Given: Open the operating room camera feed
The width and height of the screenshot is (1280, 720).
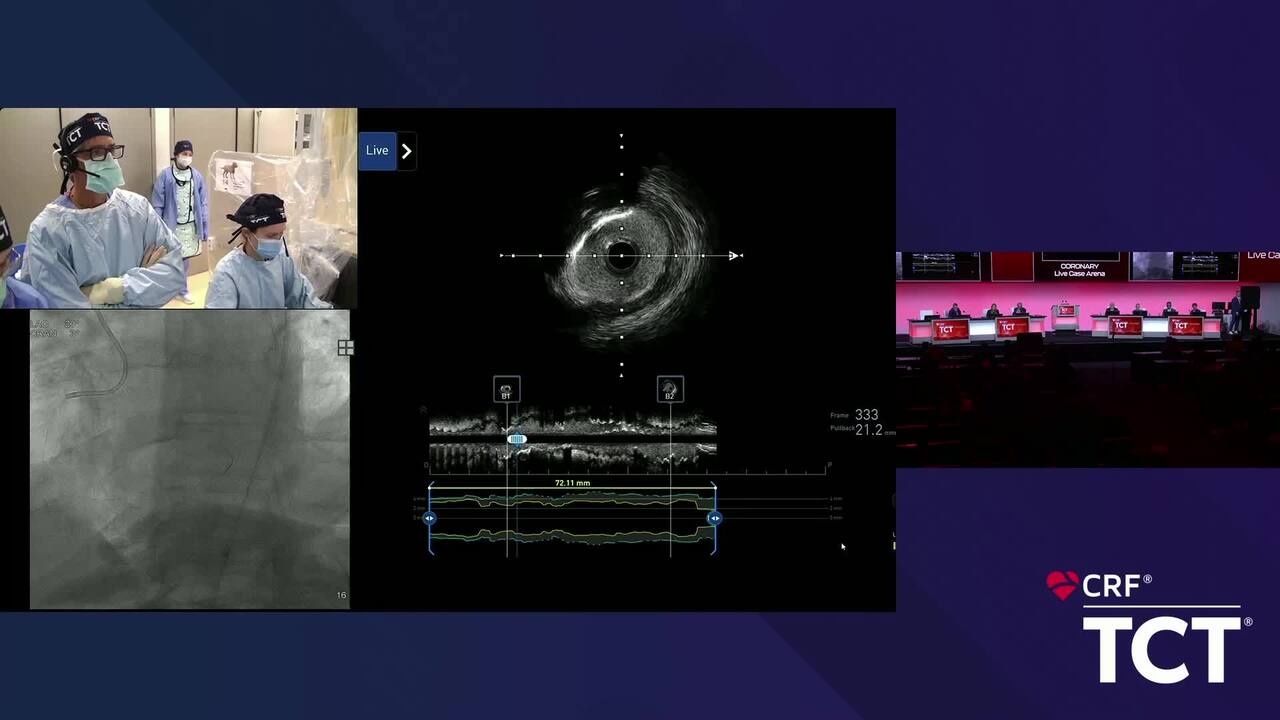Looking at the screenshot, I should (x=178, y=208).
